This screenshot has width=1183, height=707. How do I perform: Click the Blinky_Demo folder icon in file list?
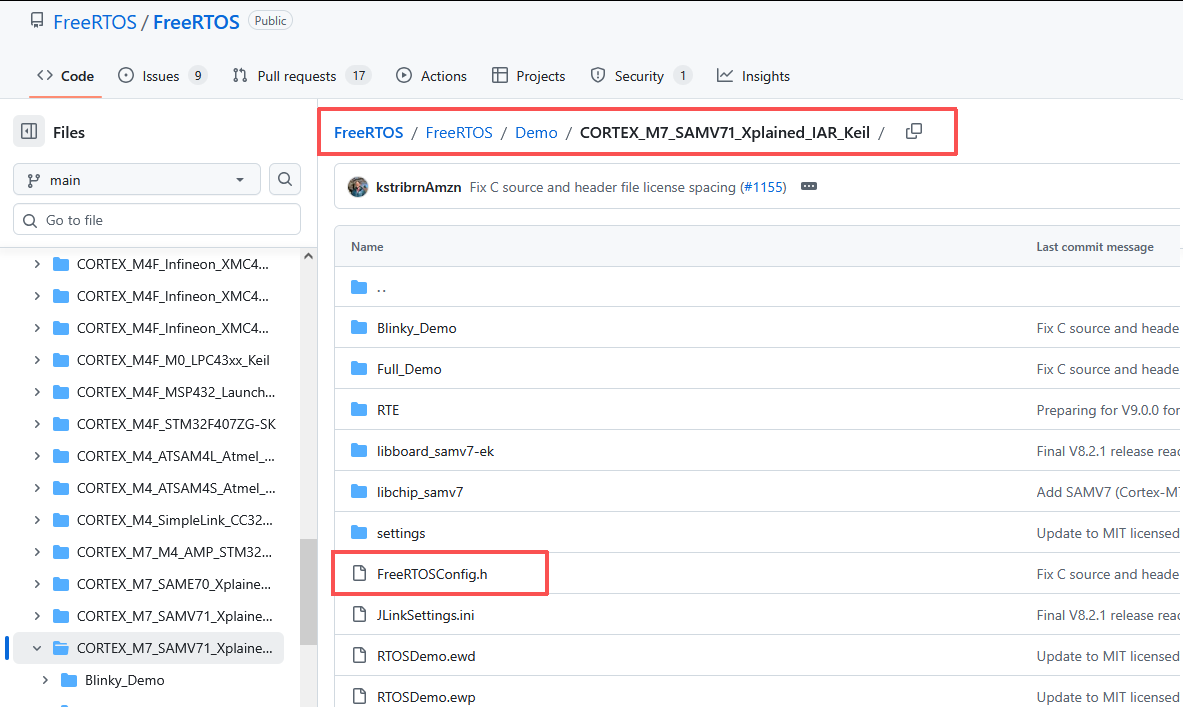(359, 327)
